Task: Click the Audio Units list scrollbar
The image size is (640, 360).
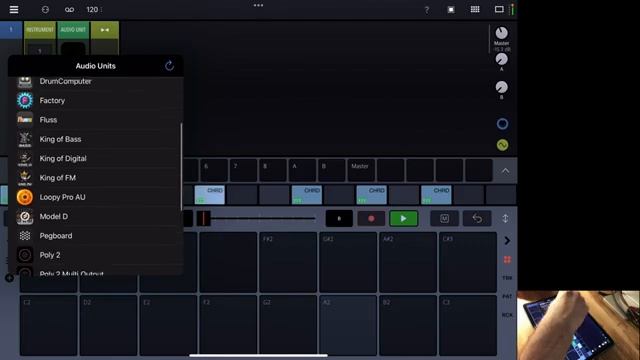Action: click(181, 167)
